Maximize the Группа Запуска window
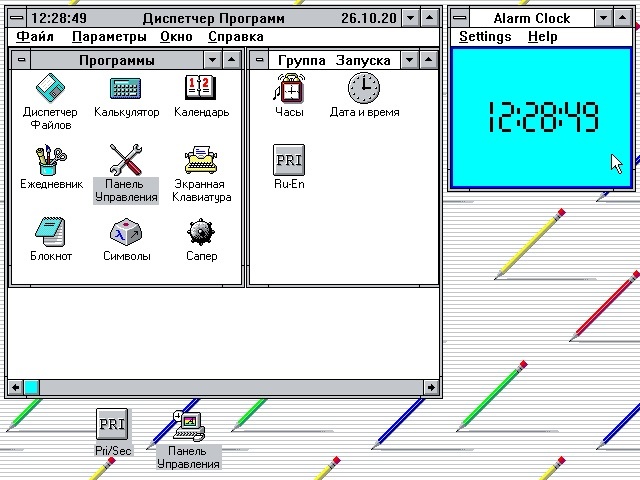This screenshot has height=480, width=640. click(428, 60)
